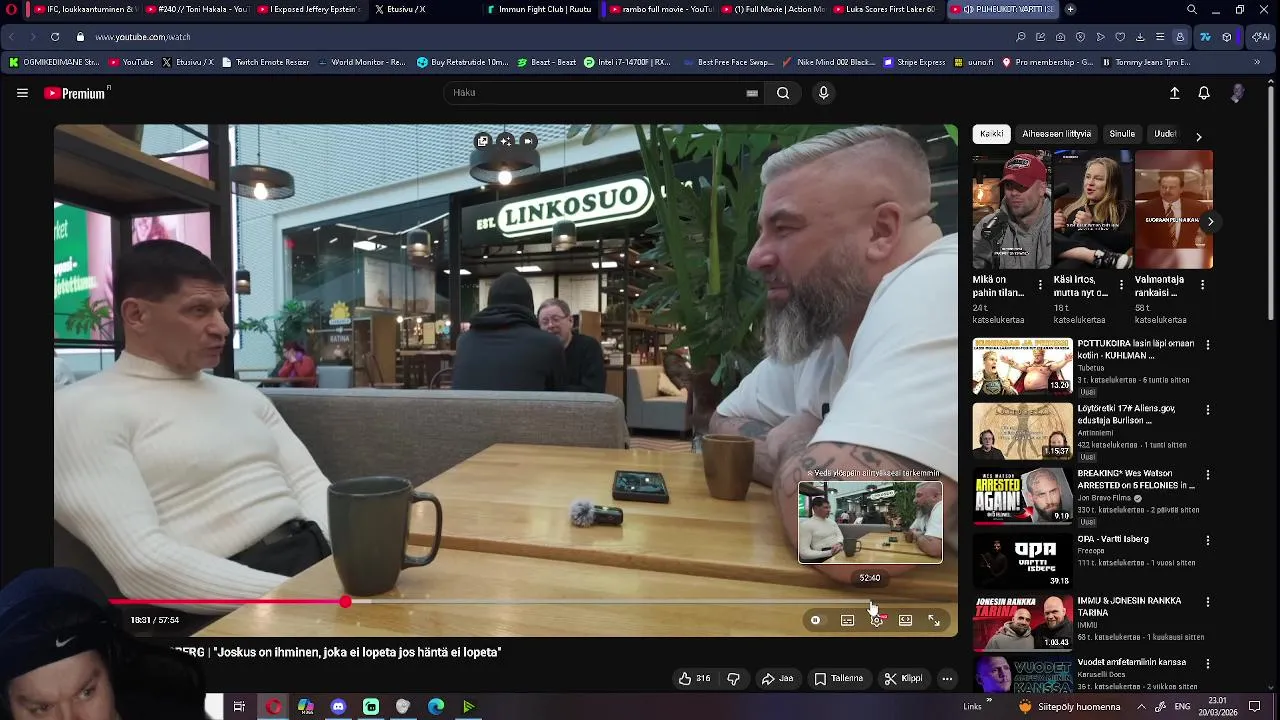Open Opera GX from the taskbar
The image size is (1280, 720).
tap(273, 707)
